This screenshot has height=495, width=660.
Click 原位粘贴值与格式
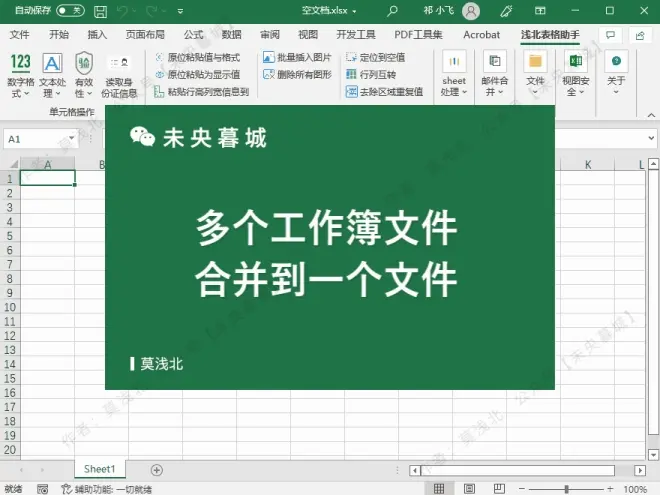(198, 57)
